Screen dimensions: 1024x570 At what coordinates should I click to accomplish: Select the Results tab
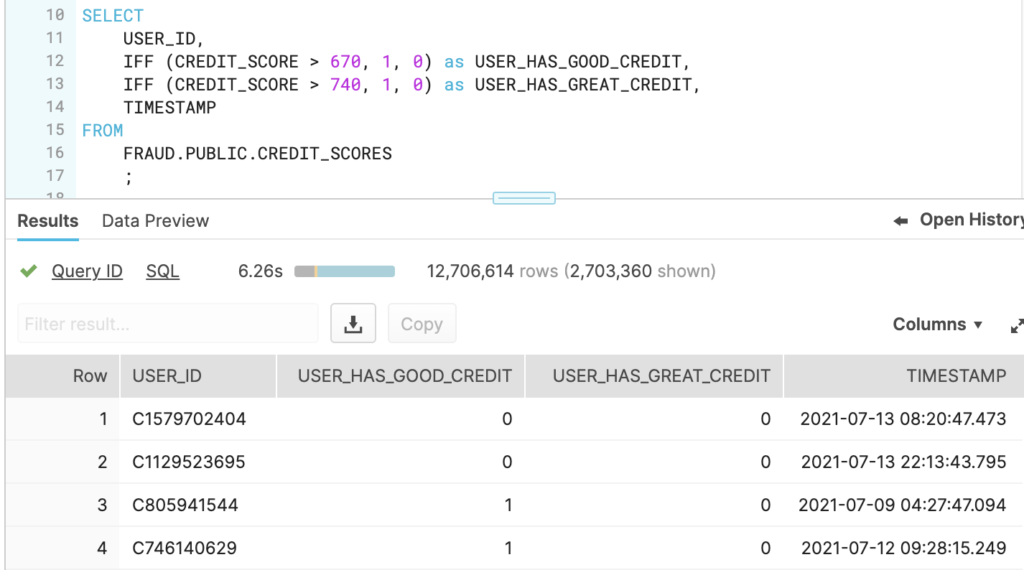tap(48, 221)
